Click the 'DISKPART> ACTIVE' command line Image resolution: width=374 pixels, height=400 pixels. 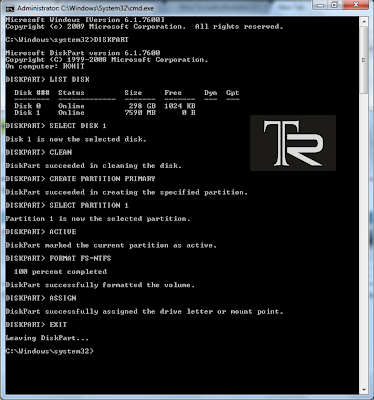coord(41,232)
